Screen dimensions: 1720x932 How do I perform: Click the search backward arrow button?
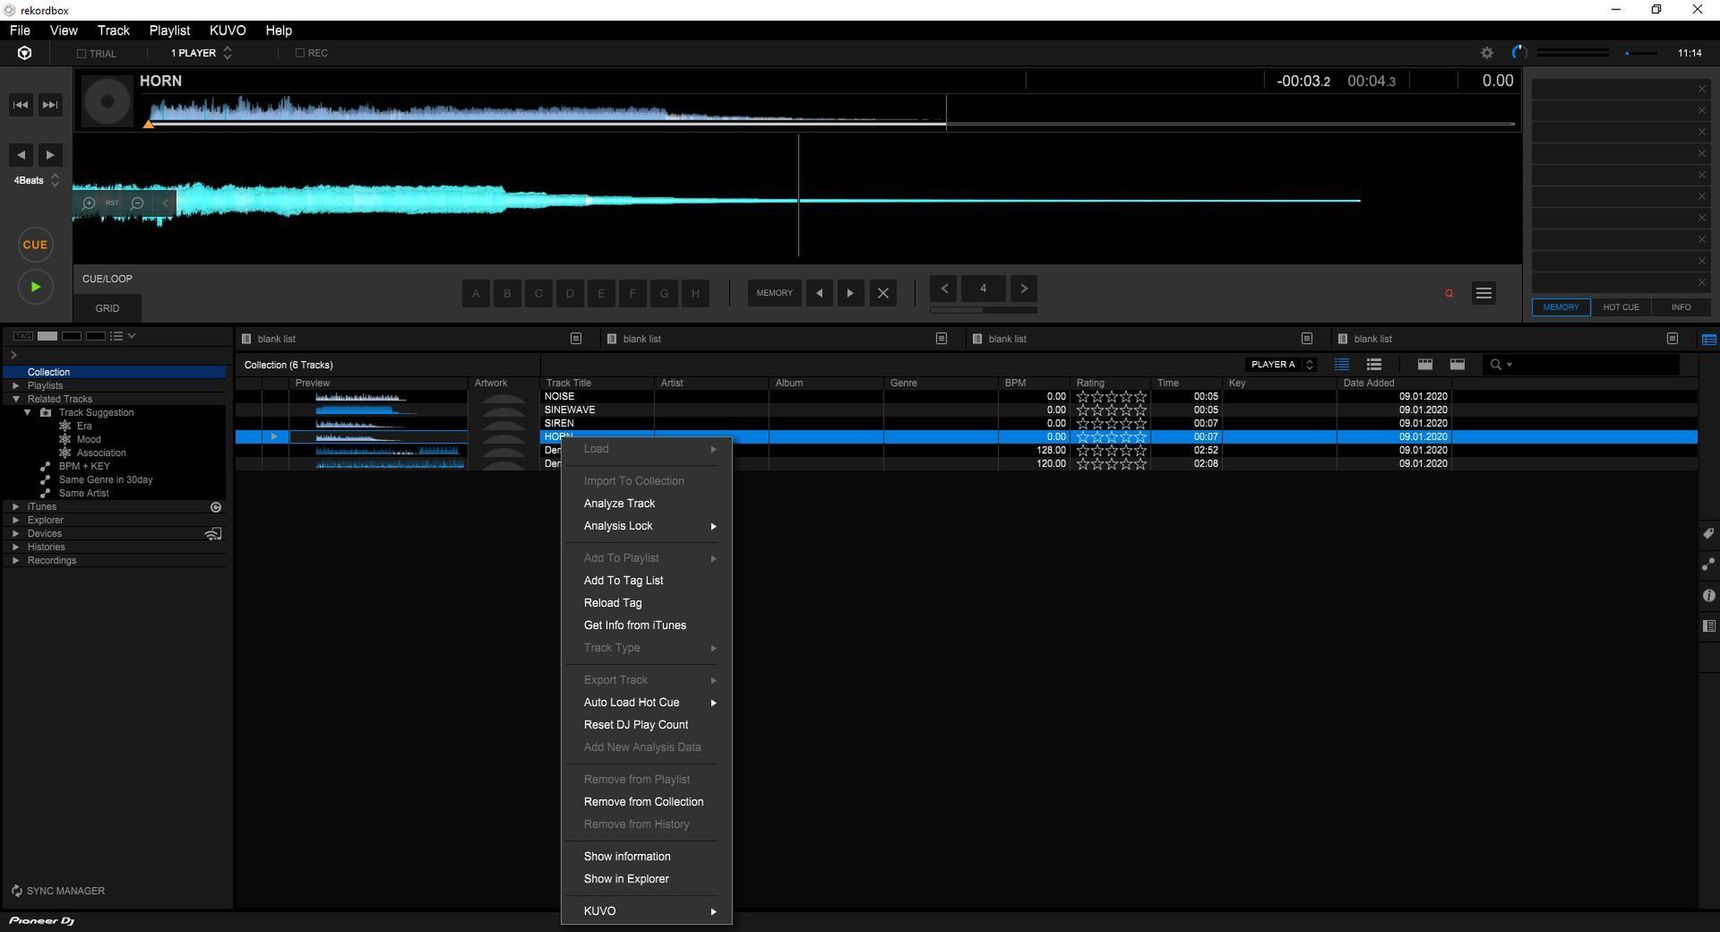[21, 155]
